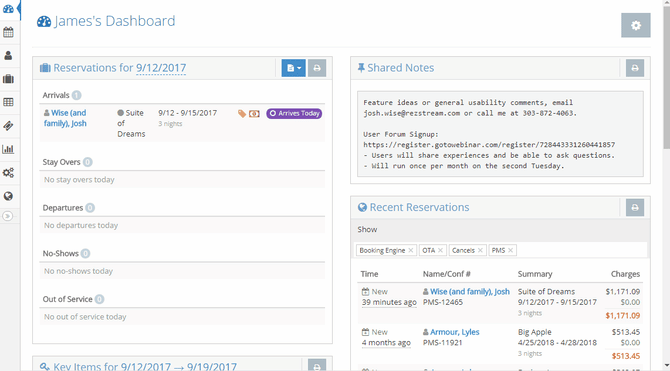Click the 4 months ago timestamp

(386, 343)
